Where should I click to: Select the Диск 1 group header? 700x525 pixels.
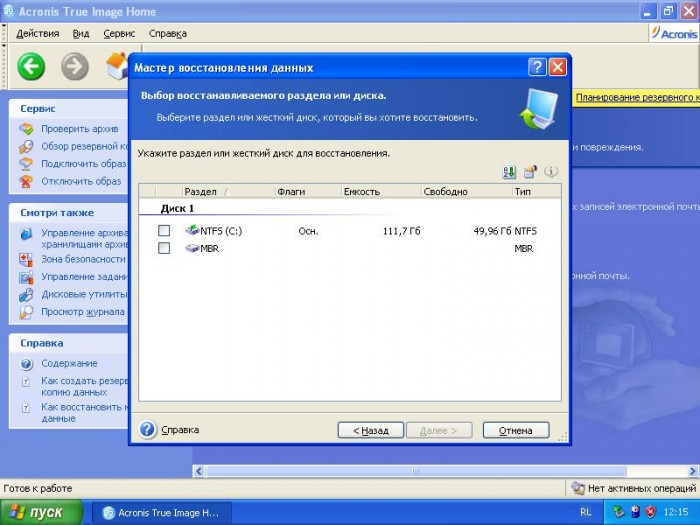pyautogui.click(x=177, y=208)
